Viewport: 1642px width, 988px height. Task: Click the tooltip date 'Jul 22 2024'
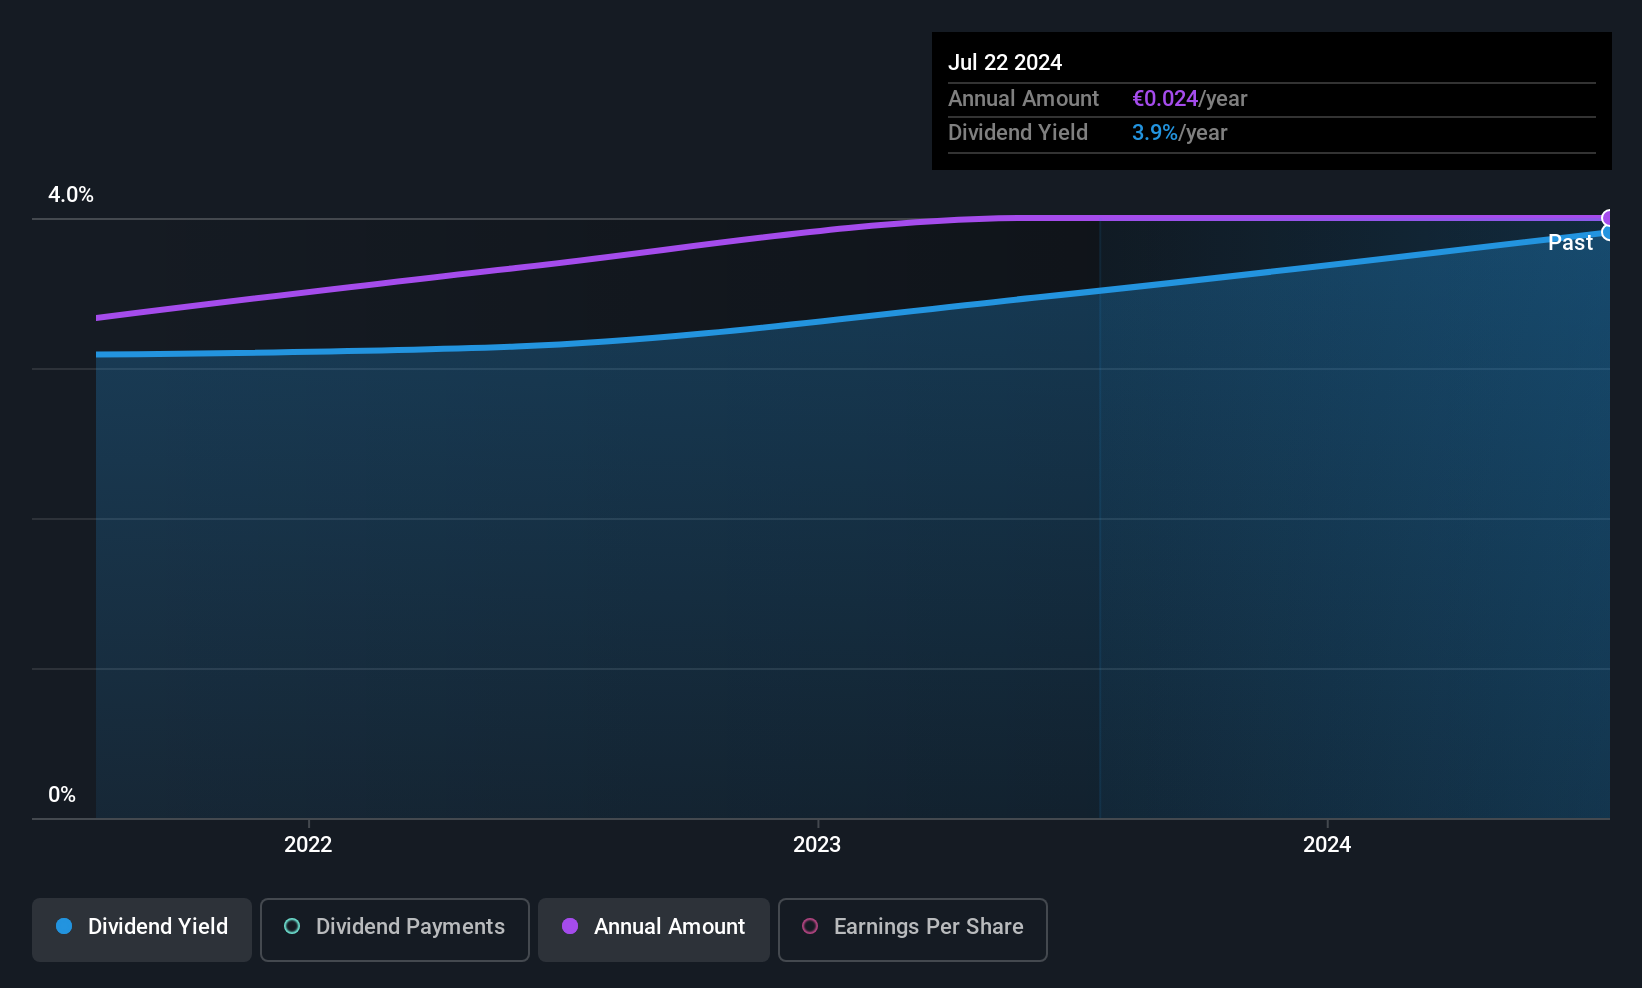click(x=1005, y=62)
